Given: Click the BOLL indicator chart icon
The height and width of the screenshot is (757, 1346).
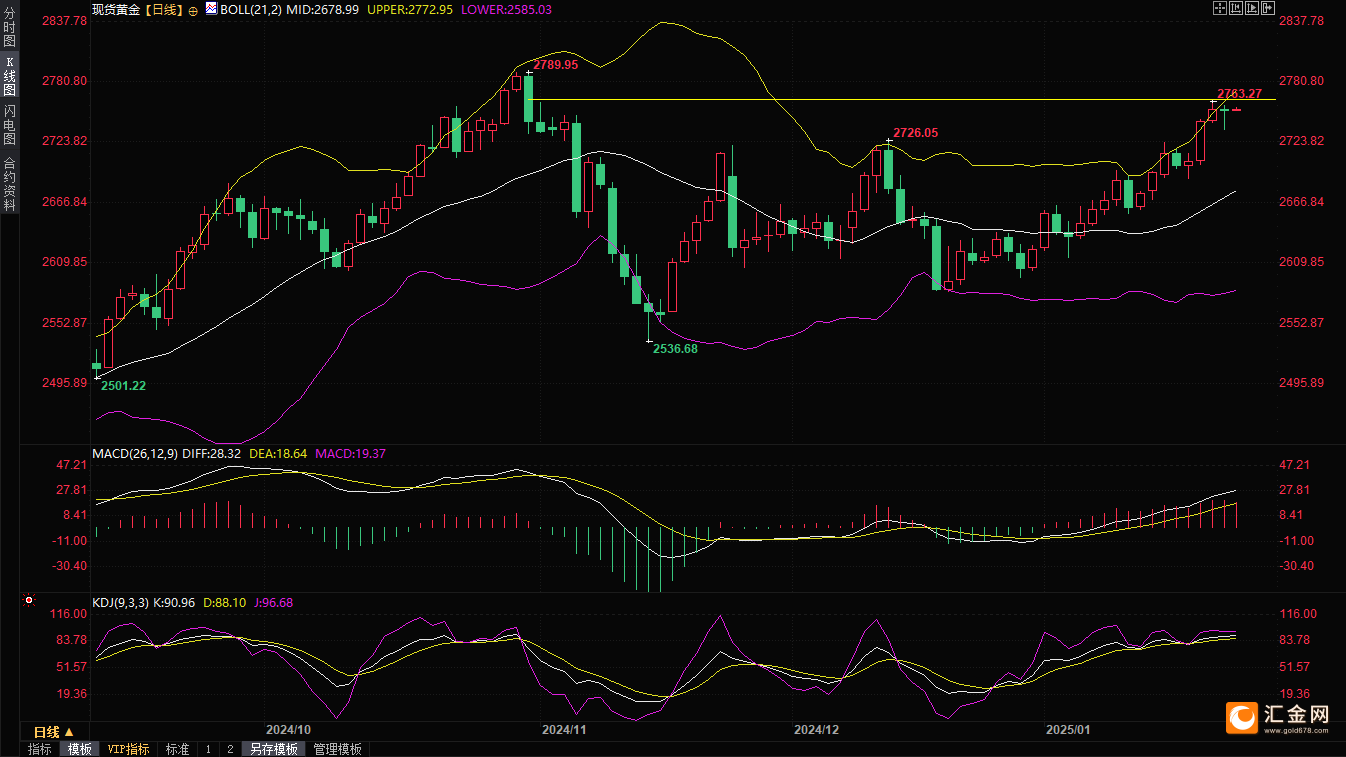Looking at the screenshot, I should (210, 9).
